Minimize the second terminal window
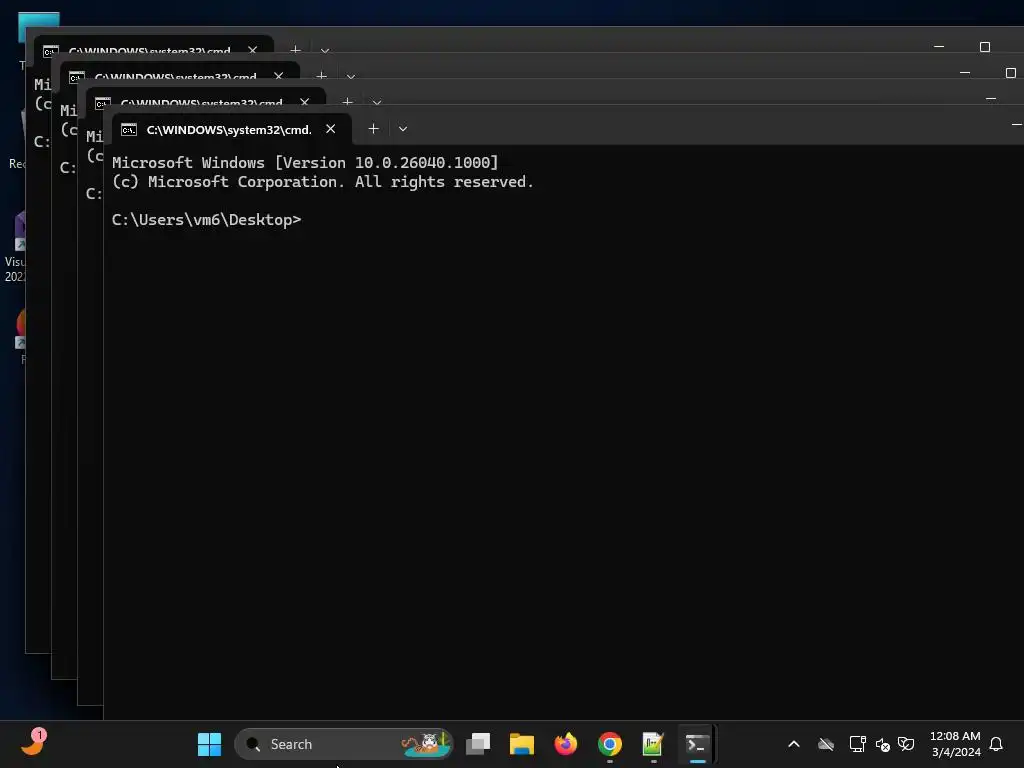Image resolution: width=1024 pixels, height=768 pixels. (991, 99)
